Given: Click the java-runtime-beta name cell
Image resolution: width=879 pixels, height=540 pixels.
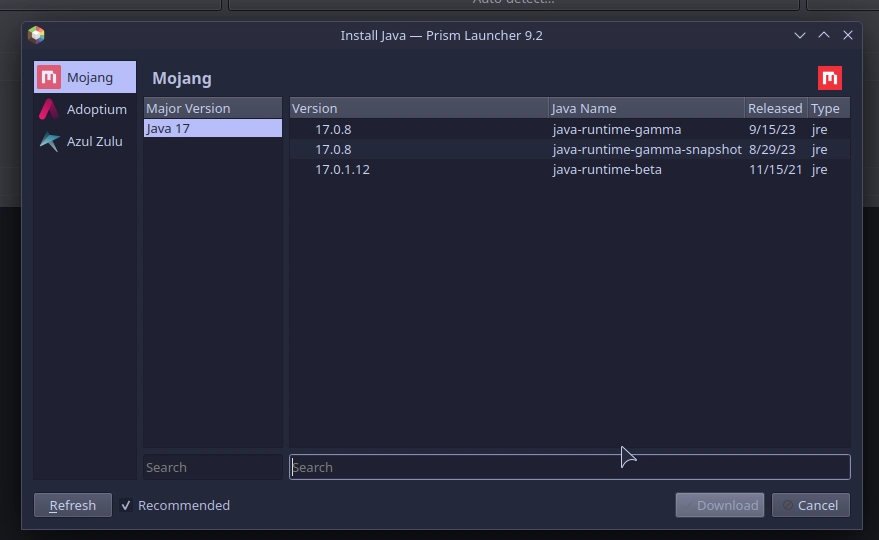Looking at the screenshot, I should (x=607, y=169).
